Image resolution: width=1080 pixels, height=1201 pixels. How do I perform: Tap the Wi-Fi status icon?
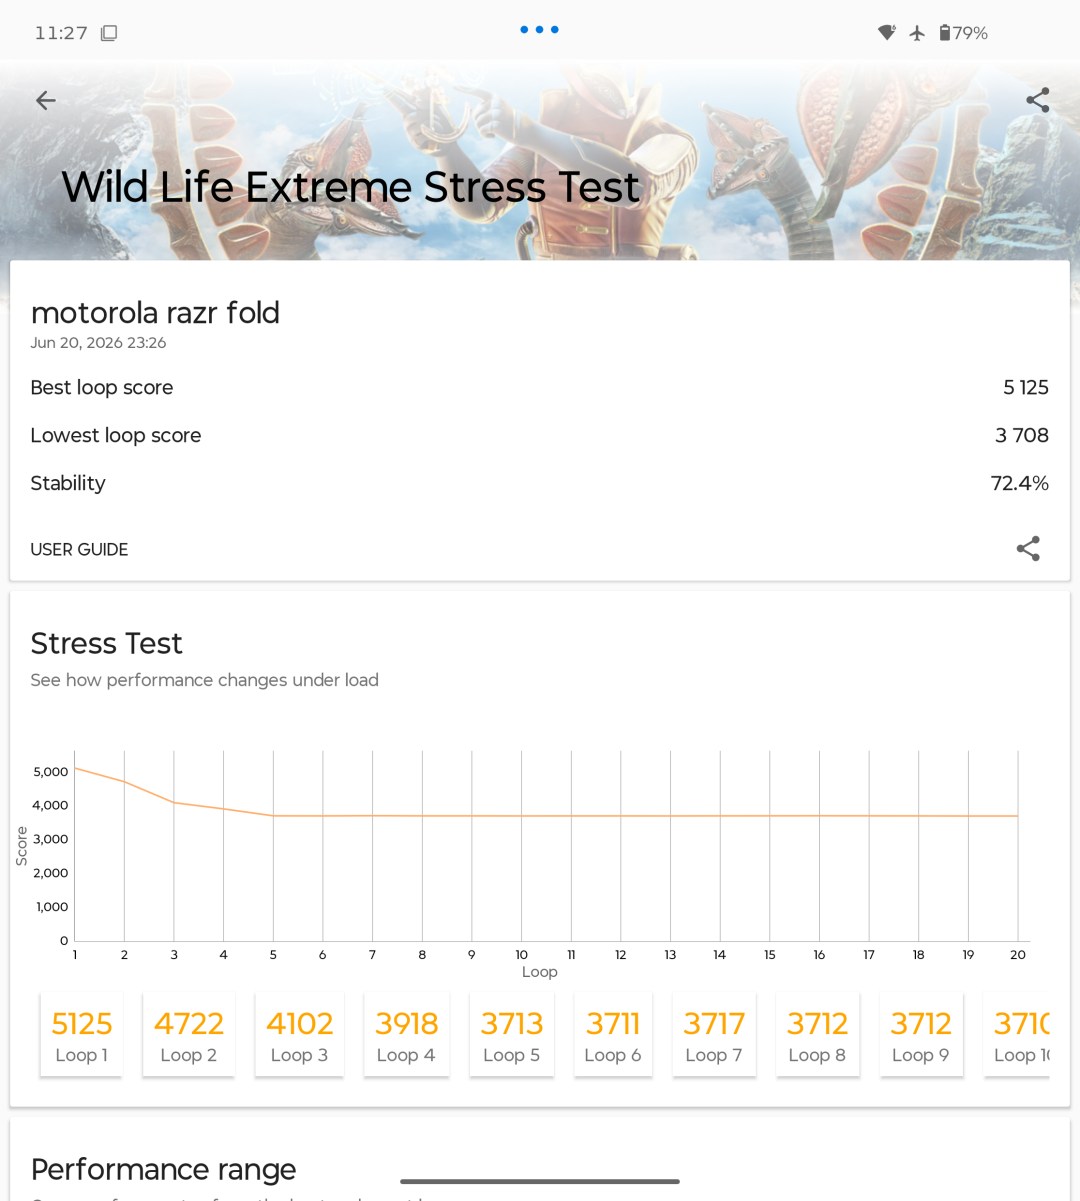[886, 33]
